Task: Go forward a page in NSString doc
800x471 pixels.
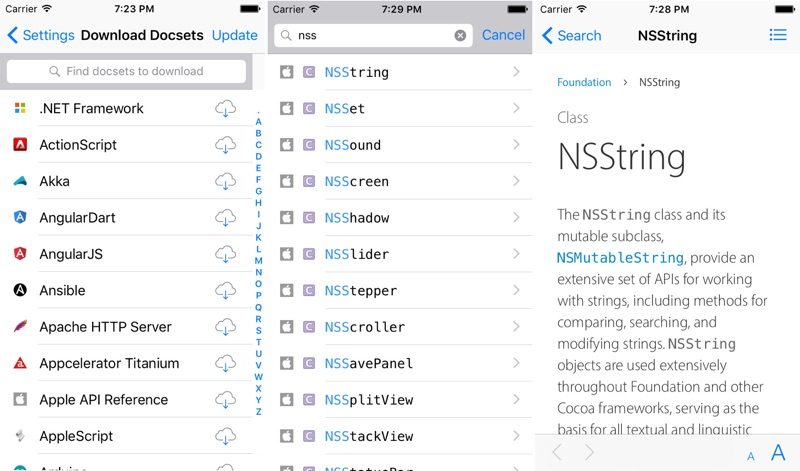Action: [x=589, y=452]
